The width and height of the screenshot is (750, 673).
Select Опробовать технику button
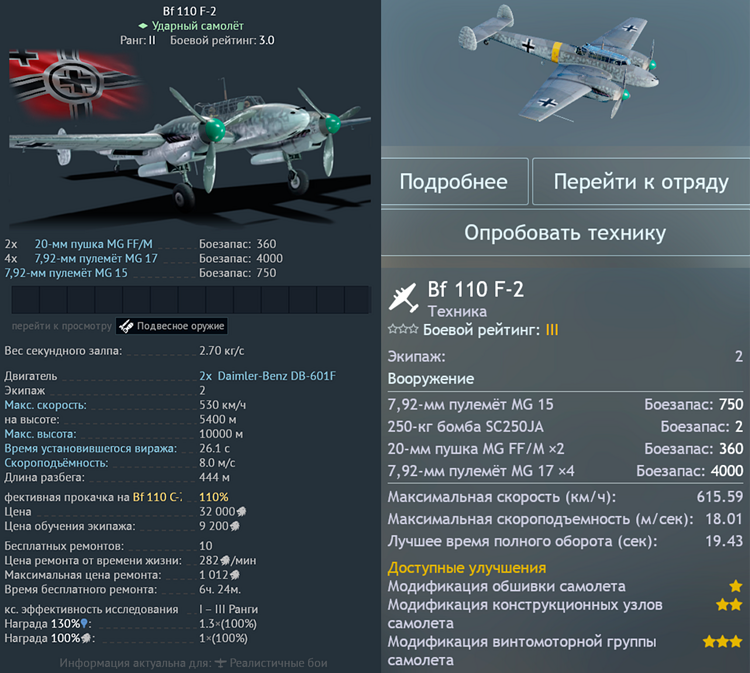(x=565, y=233)
